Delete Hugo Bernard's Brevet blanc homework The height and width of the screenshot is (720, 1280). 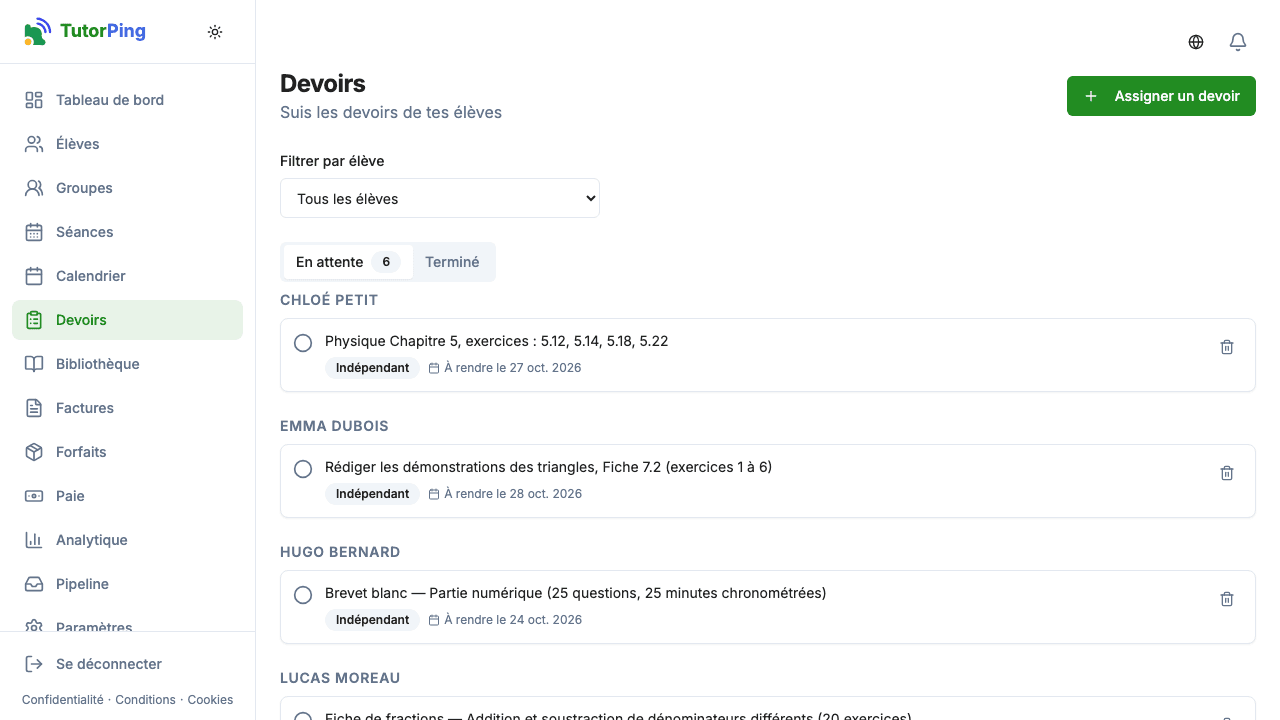point(1227,599)
